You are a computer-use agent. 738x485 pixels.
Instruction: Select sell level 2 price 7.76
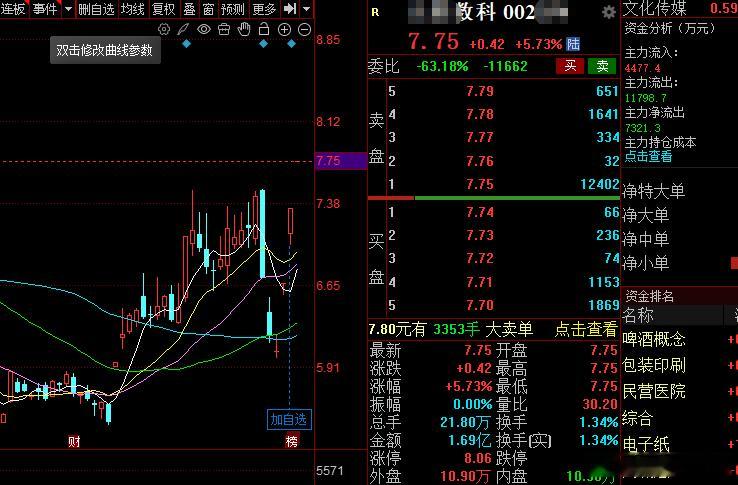click(480, 161)
